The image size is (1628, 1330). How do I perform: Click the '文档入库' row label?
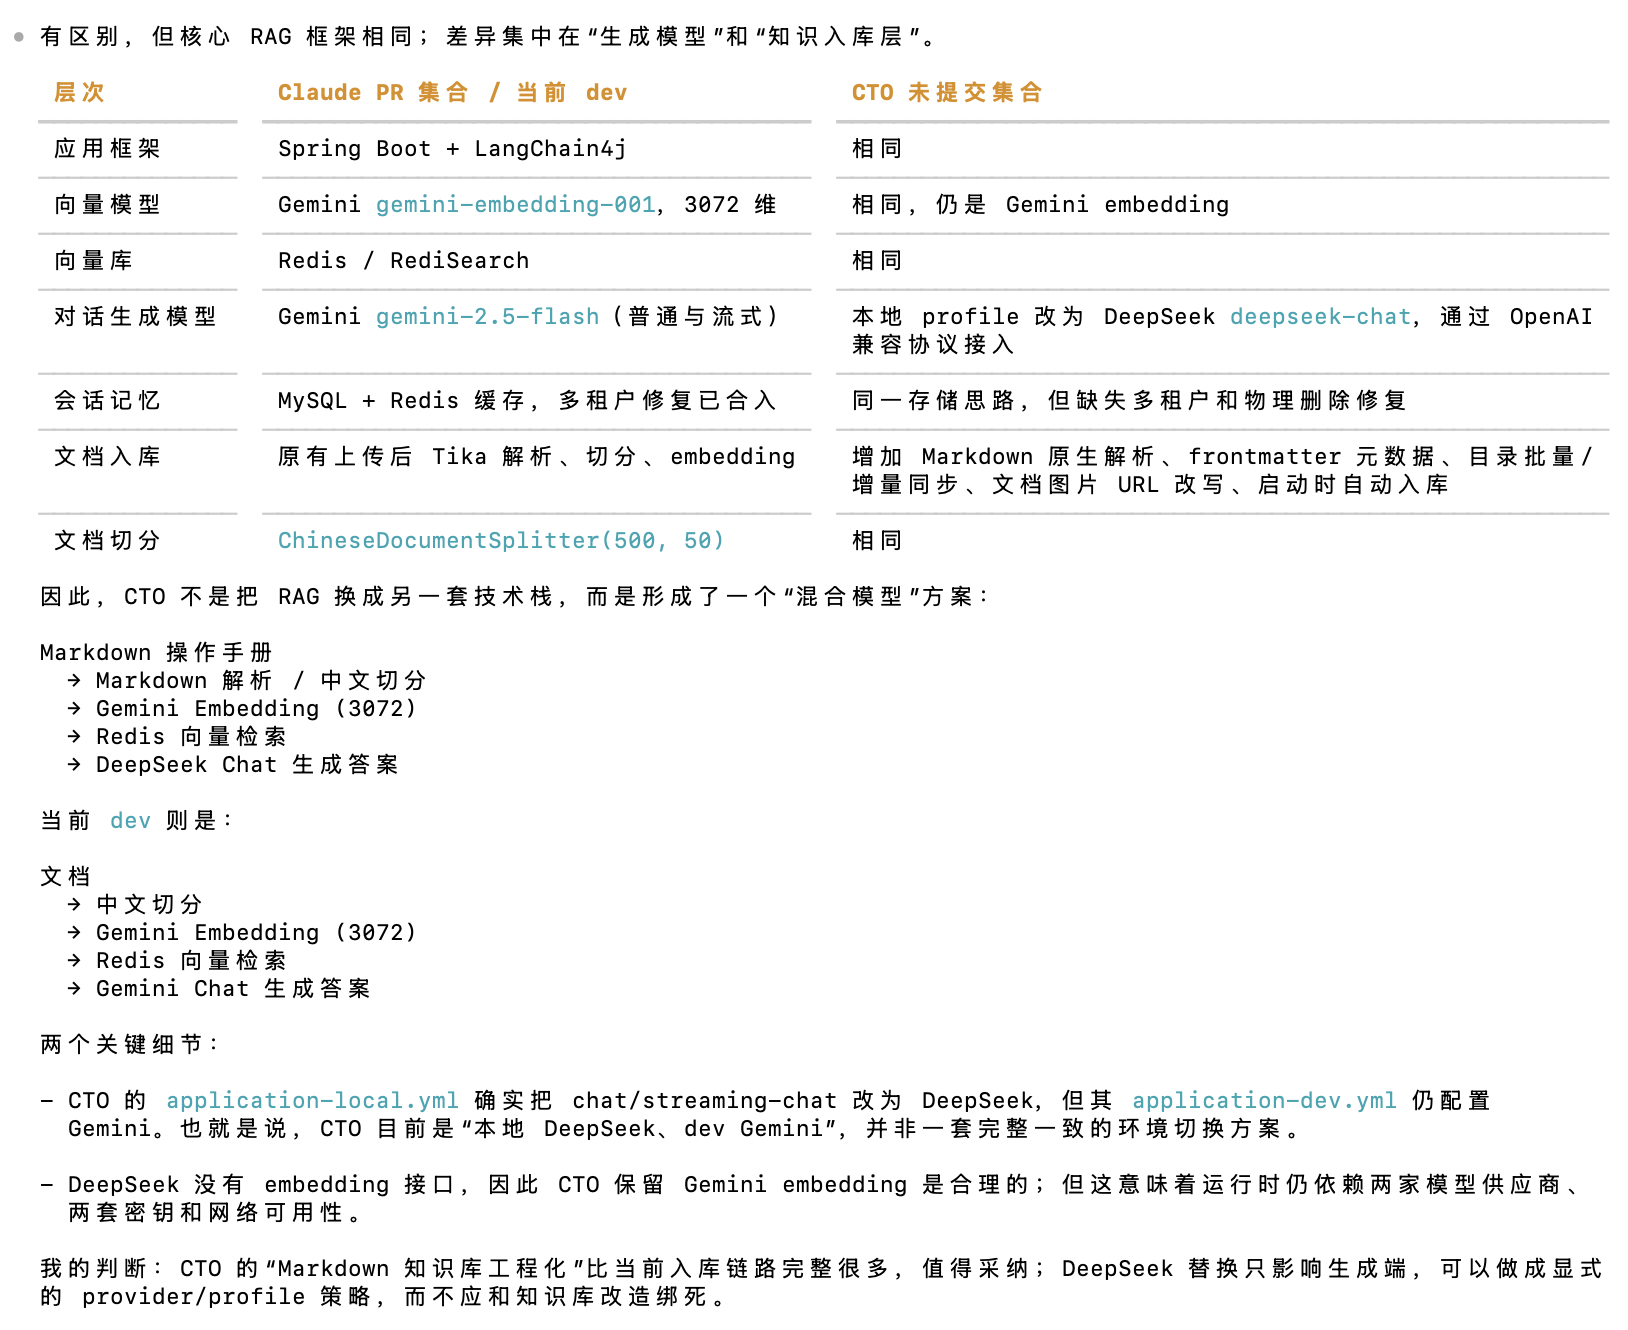pyautogui.click(x=107, y=457)
